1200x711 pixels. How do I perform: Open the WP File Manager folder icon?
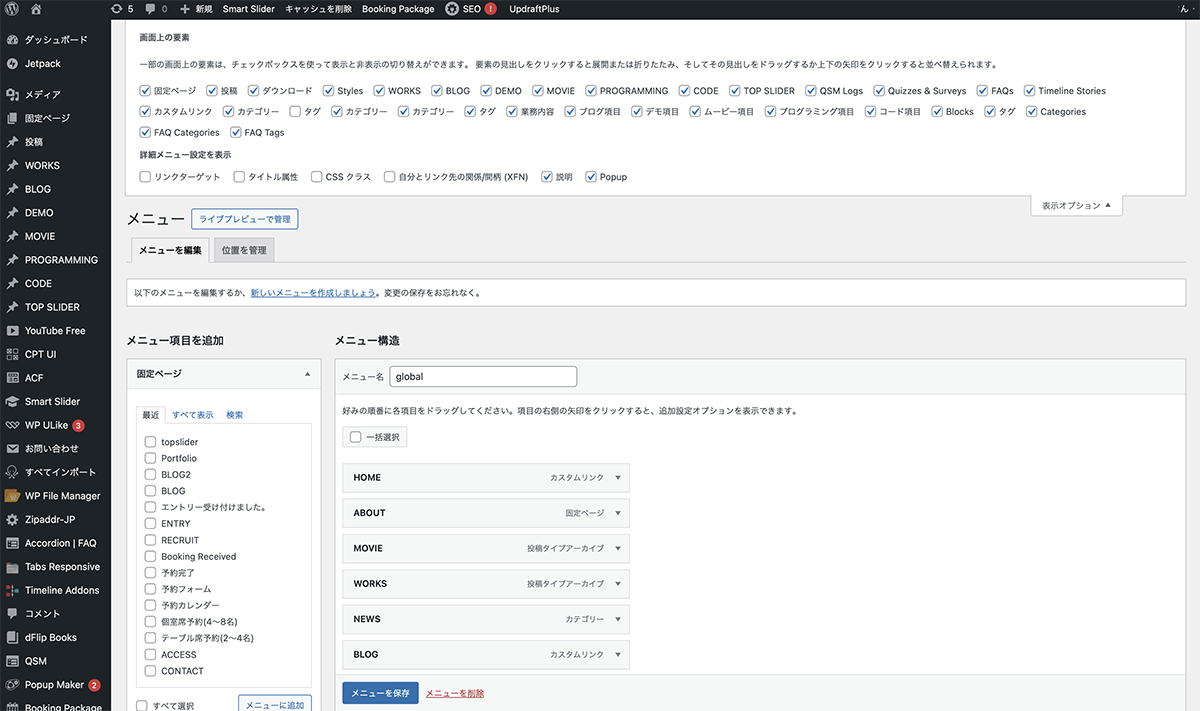click(12, 496)
